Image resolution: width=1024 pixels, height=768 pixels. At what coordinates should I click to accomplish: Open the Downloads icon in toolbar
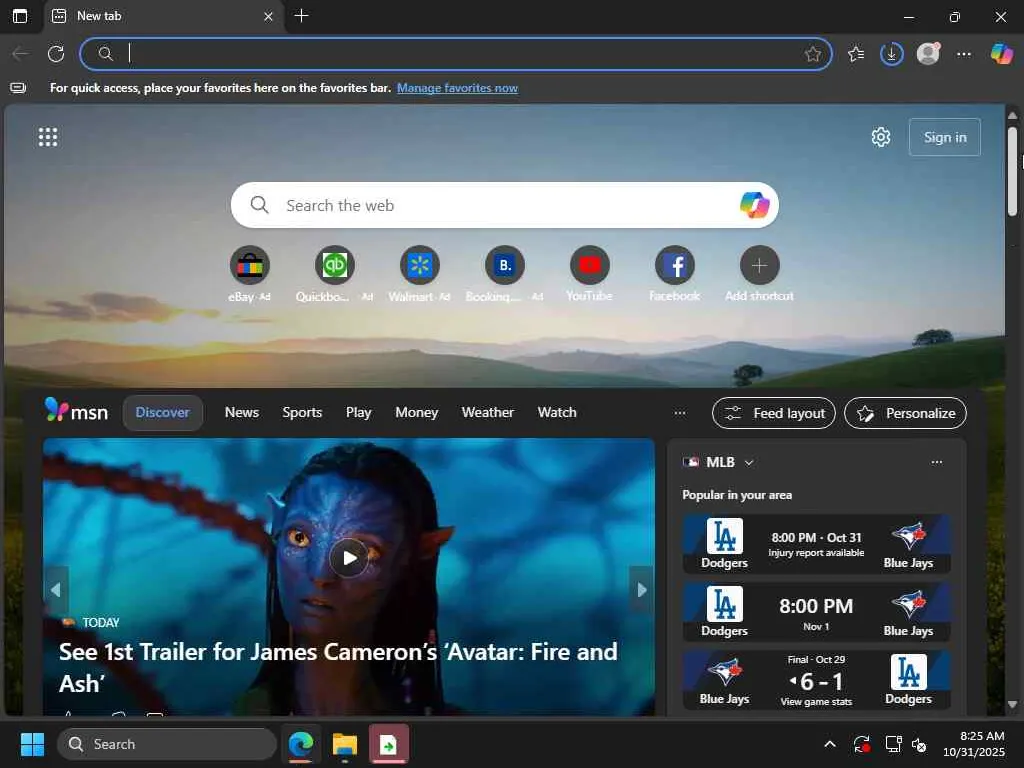(x=891, y=54)
